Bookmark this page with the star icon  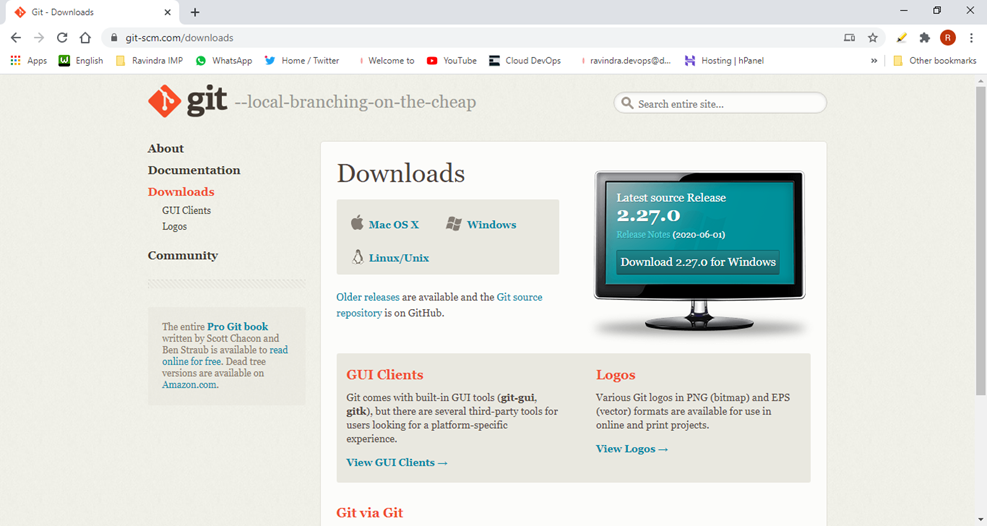(873, 38)
